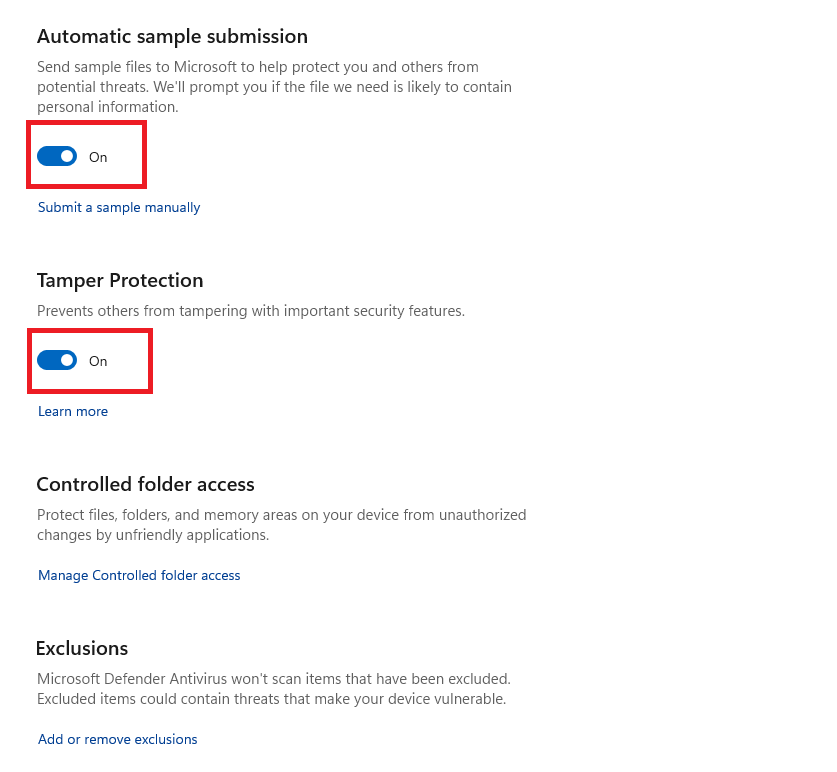The width and height of the screenshot is (837, 772).
Task: Turn off the Automatic sample submission toggle
Action: coord(57,157)
